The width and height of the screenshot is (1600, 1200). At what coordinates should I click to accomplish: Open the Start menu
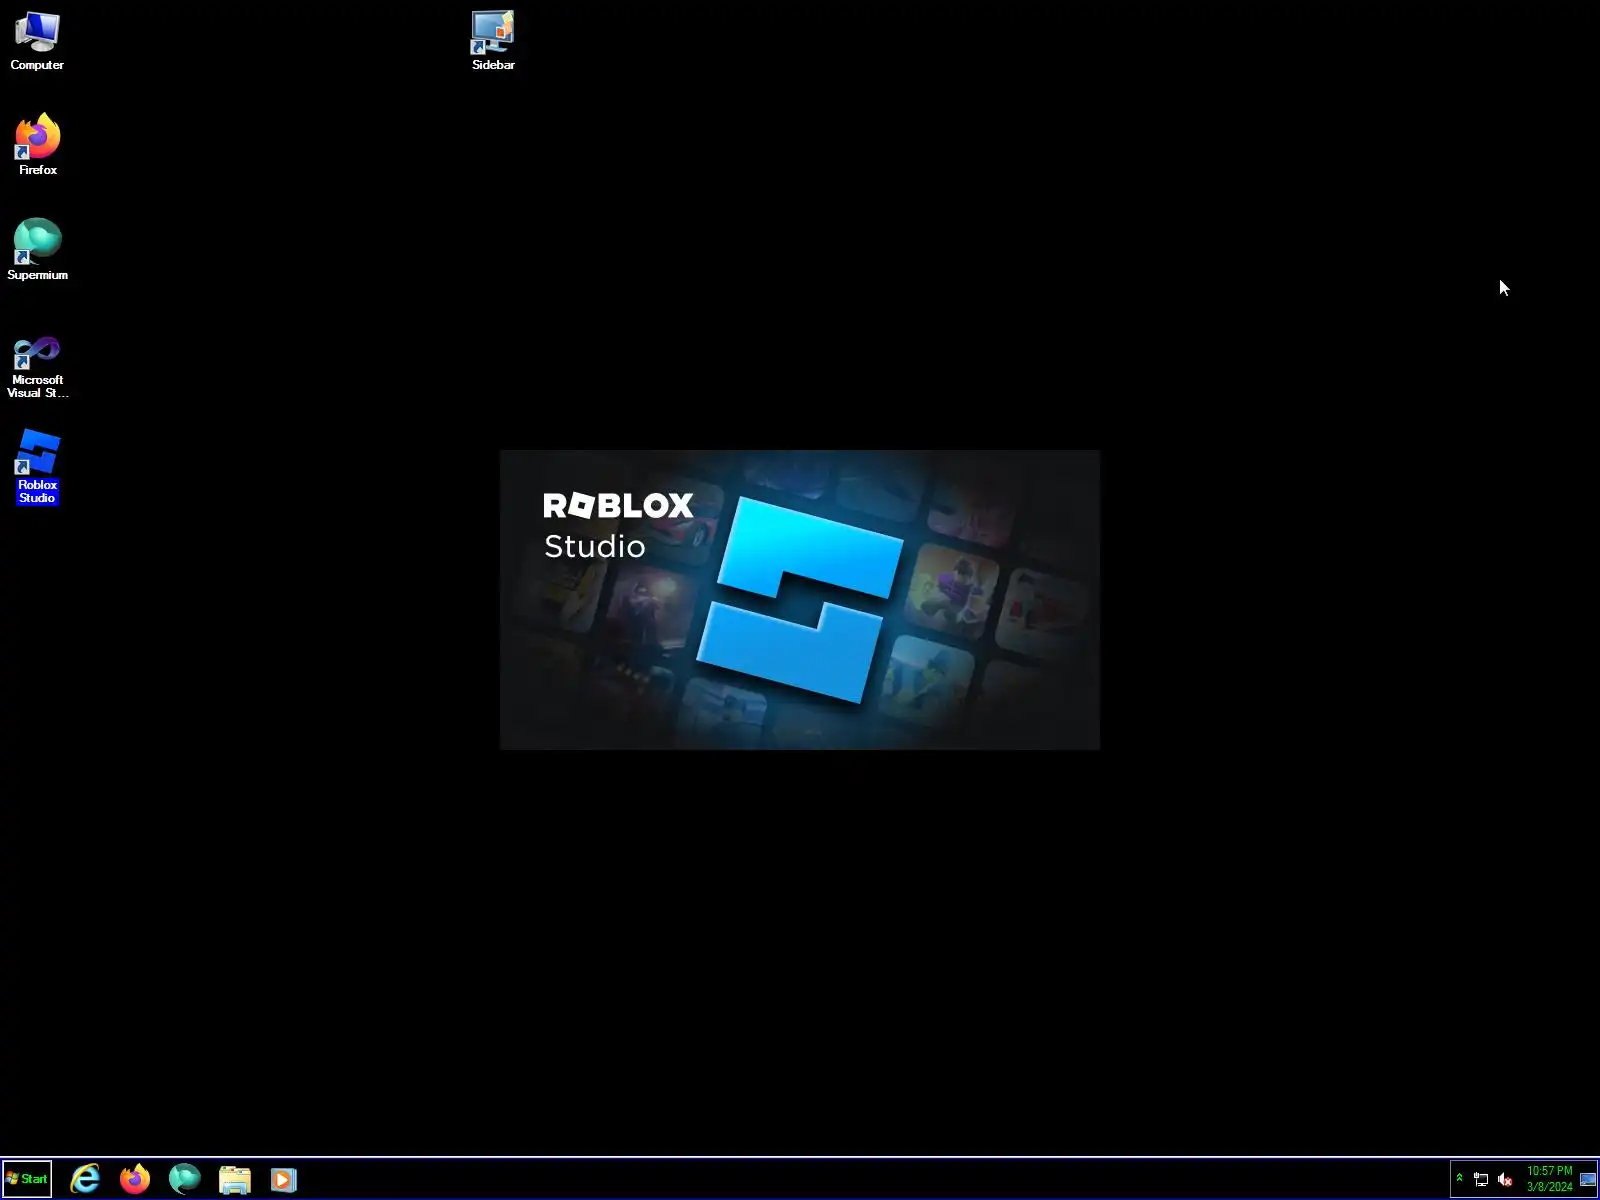(x=27, y=1179)
